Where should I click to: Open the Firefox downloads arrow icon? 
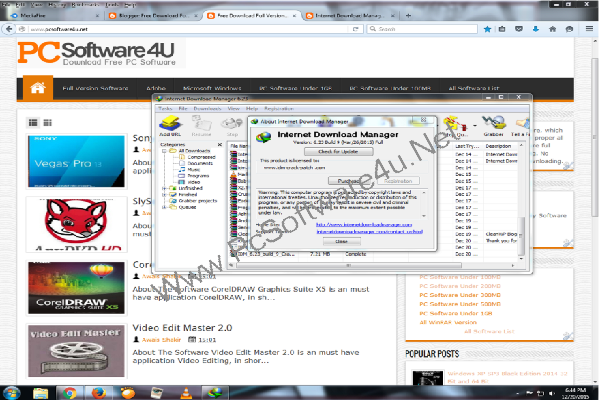[535, 29]
